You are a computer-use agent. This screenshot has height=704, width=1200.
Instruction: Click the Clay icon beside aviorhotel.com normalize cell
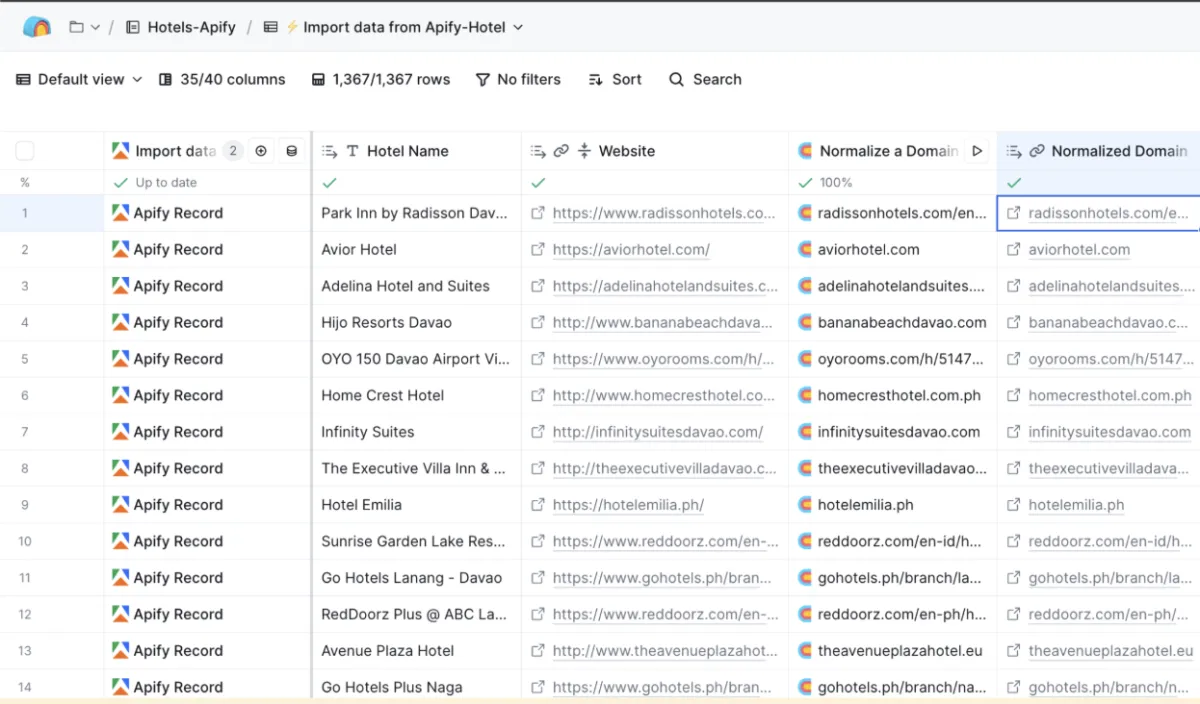pos(805,249)
